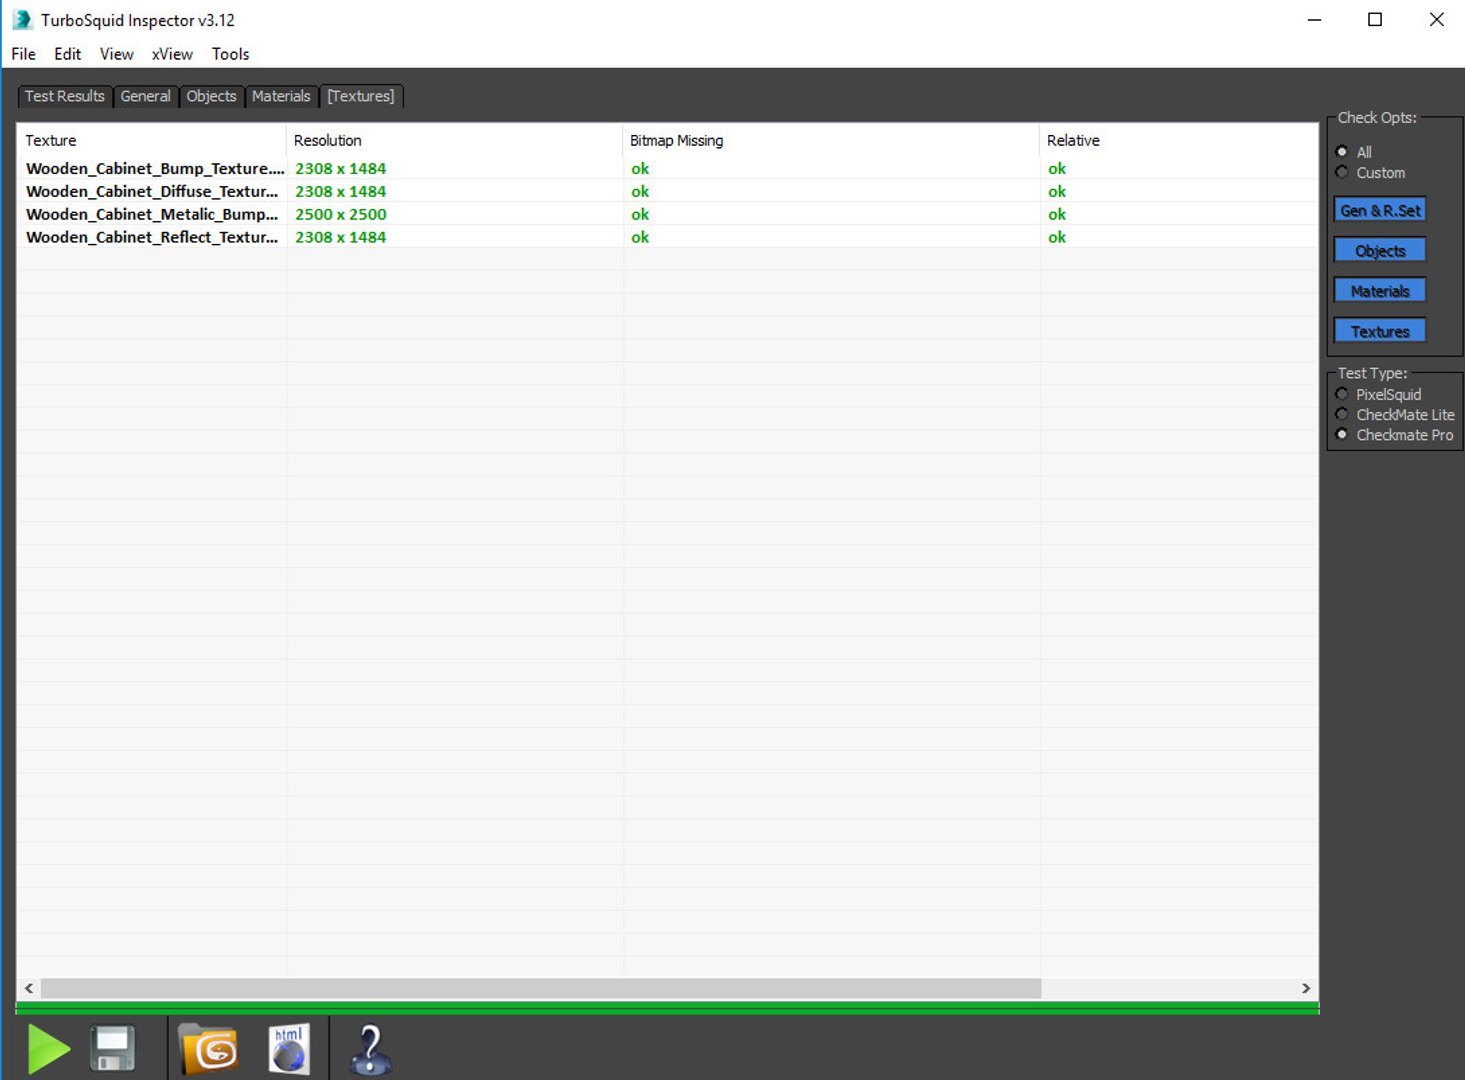Click the floppy disk Save icon

112,1049
